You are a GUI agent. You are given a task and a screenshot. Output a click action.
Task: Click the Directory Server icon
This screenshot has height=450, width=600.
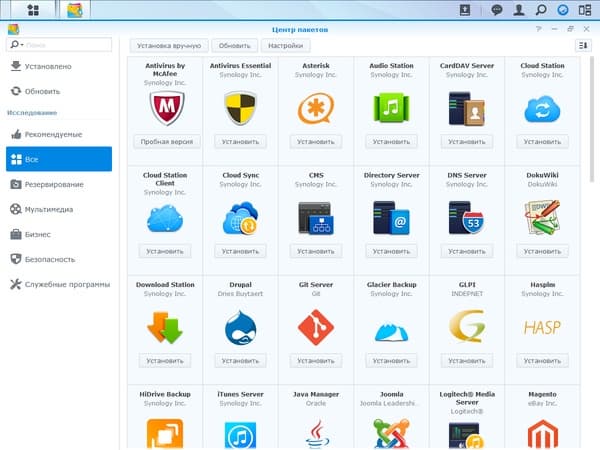(x=391, y=218)
